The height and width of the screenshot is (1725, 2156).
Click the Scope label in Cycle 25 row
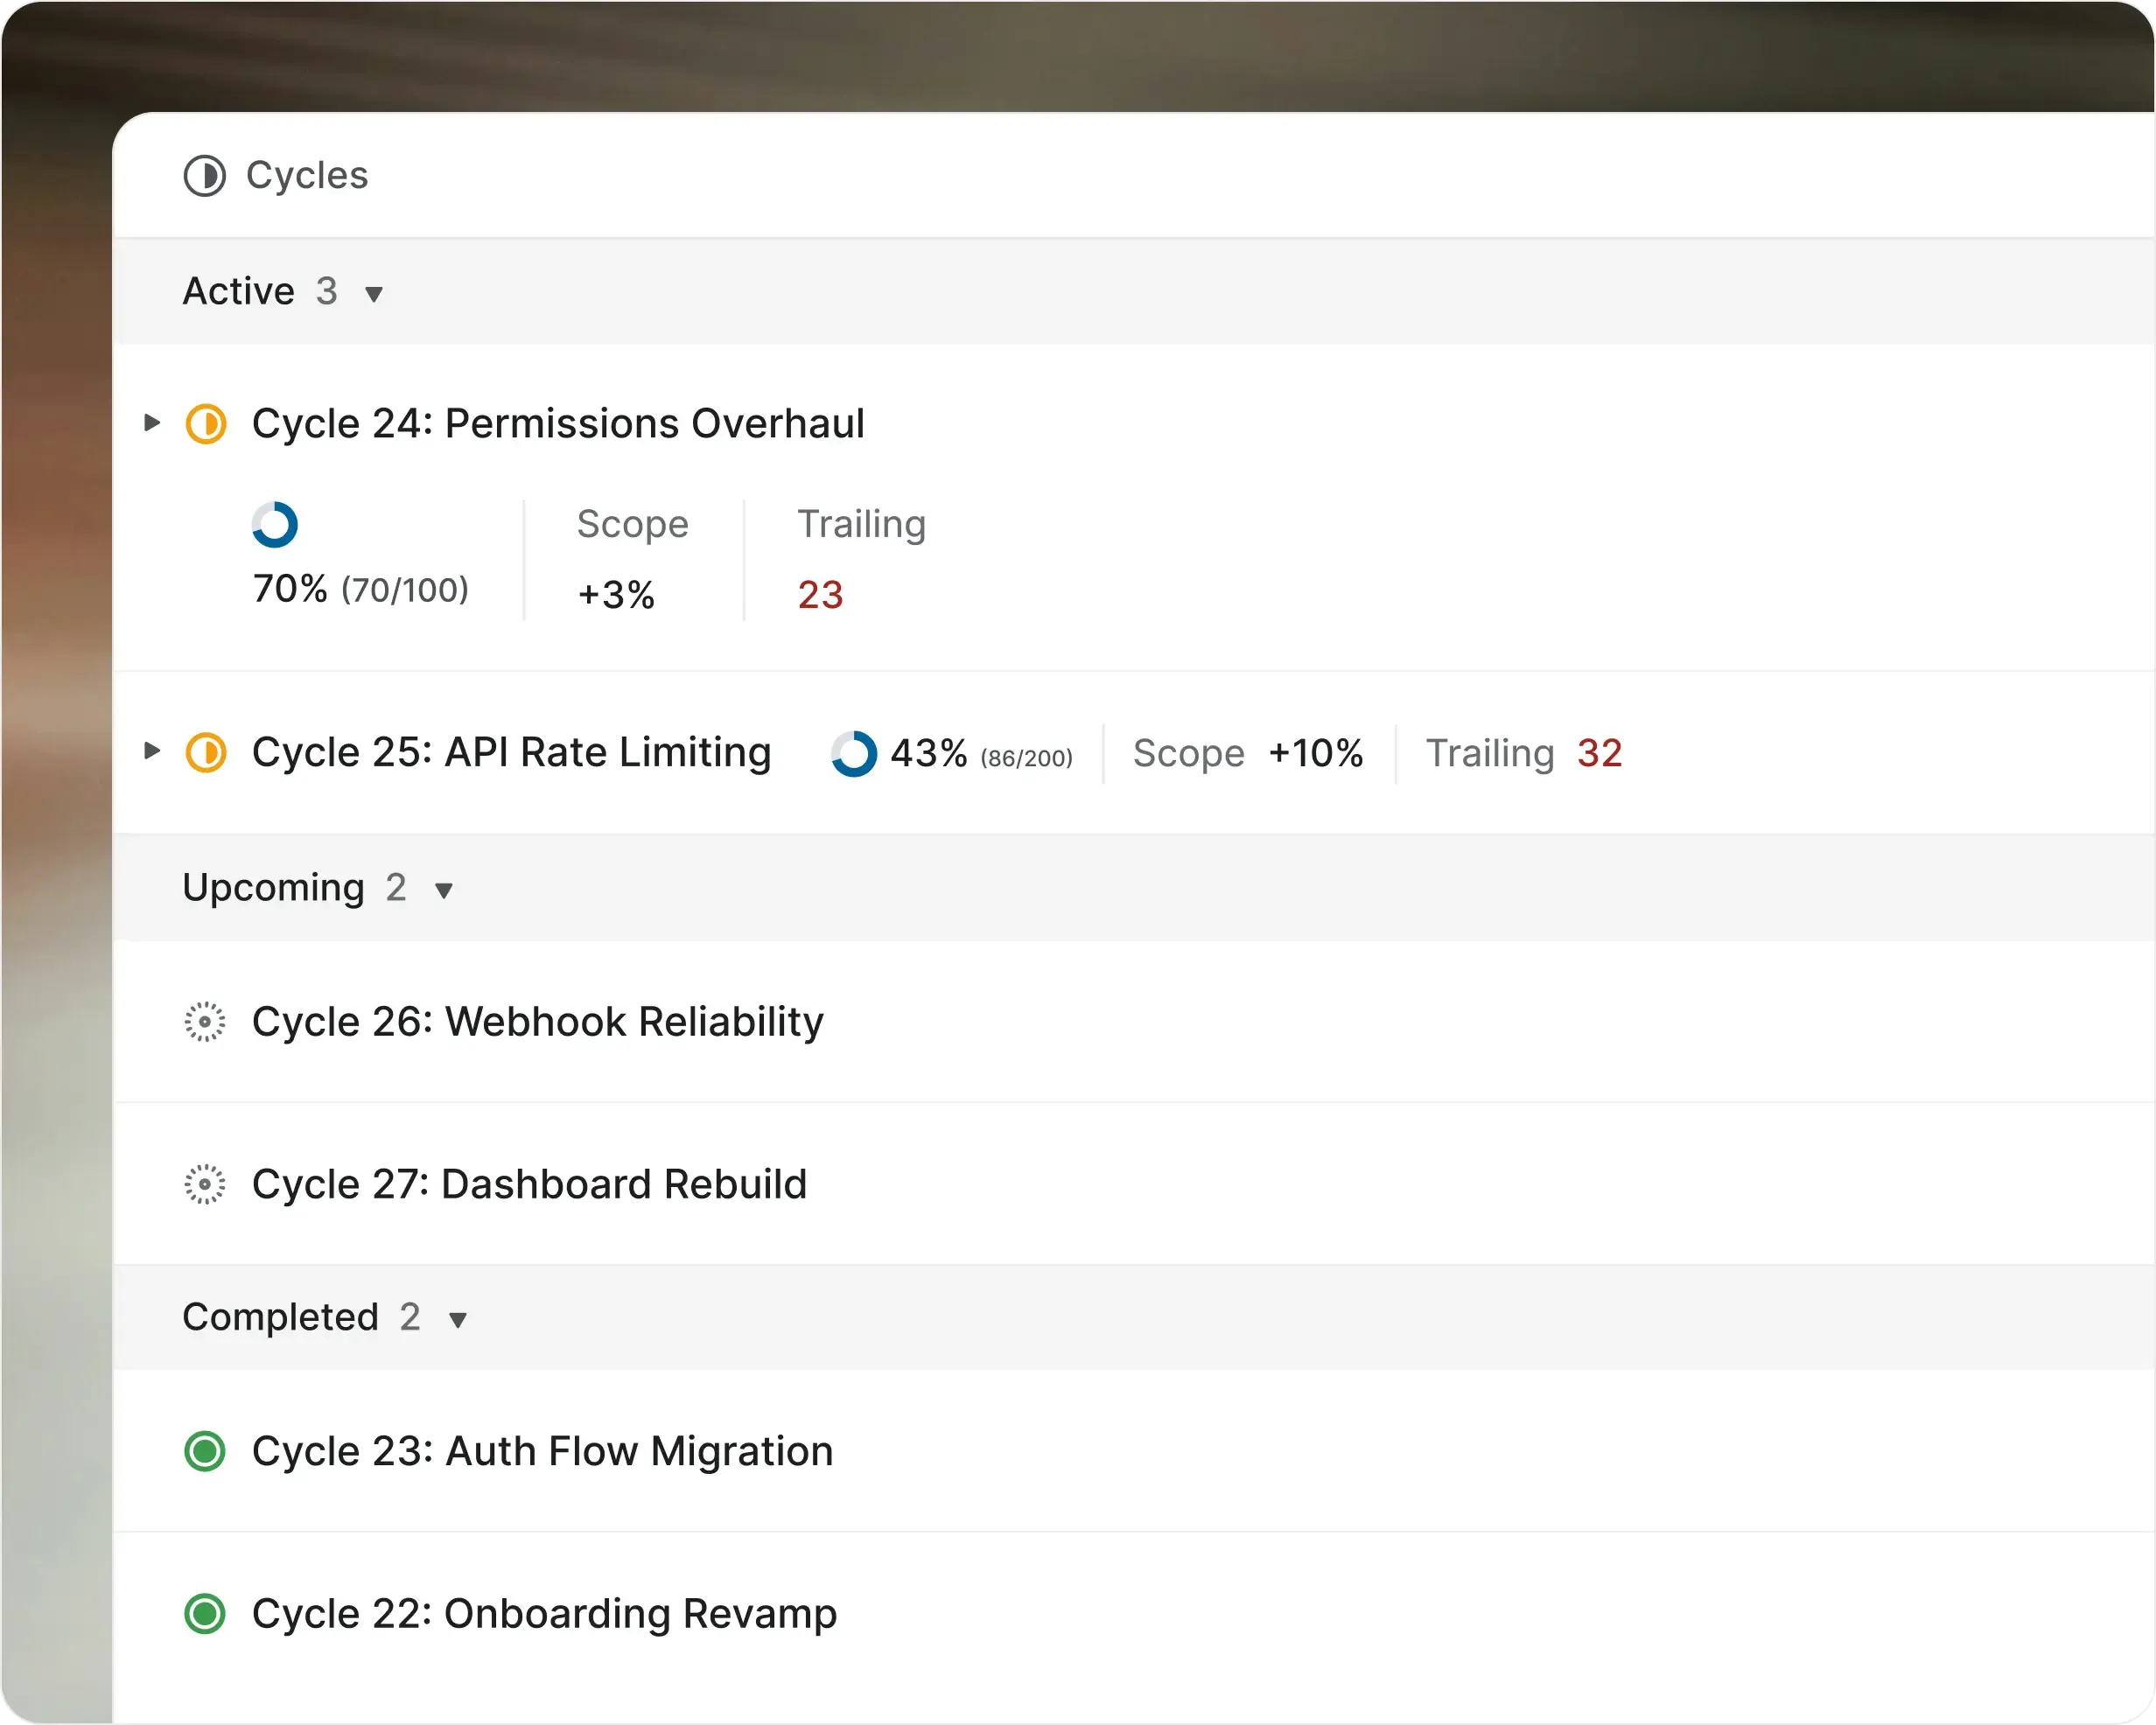coord(1188,753)
